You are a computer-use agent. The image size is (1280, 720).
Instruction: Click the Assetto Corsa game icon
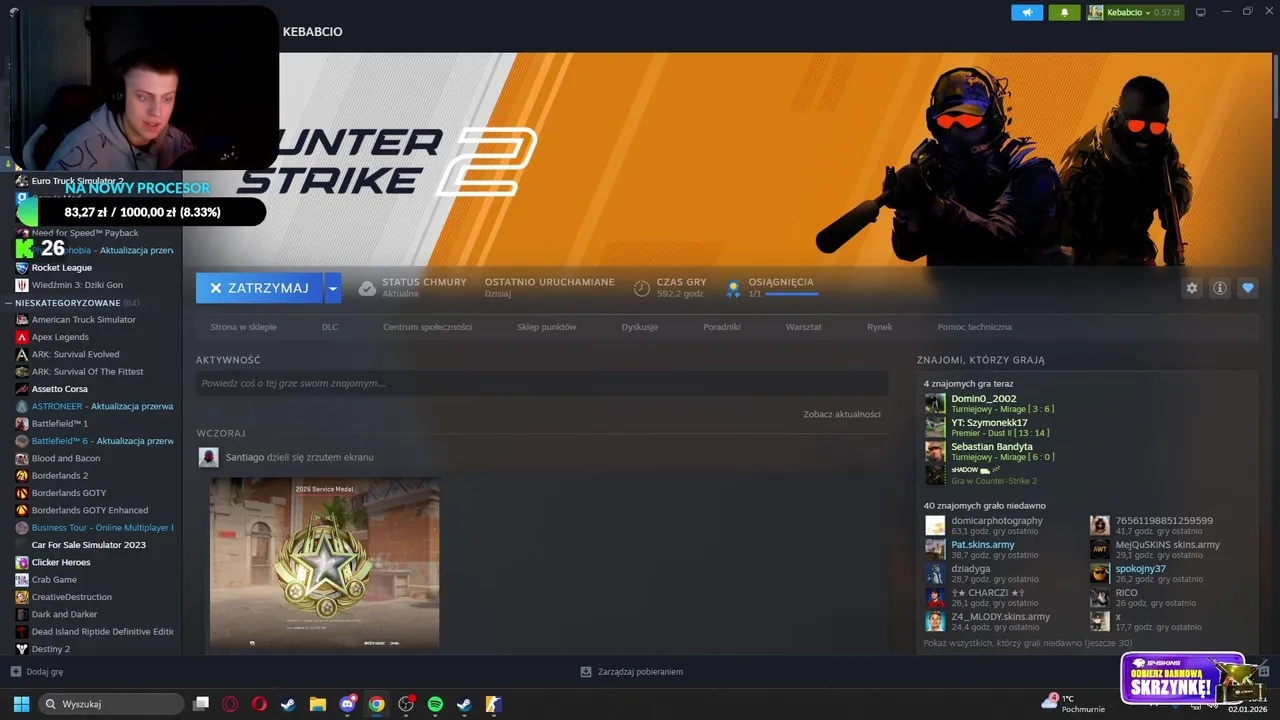(22, 389)
